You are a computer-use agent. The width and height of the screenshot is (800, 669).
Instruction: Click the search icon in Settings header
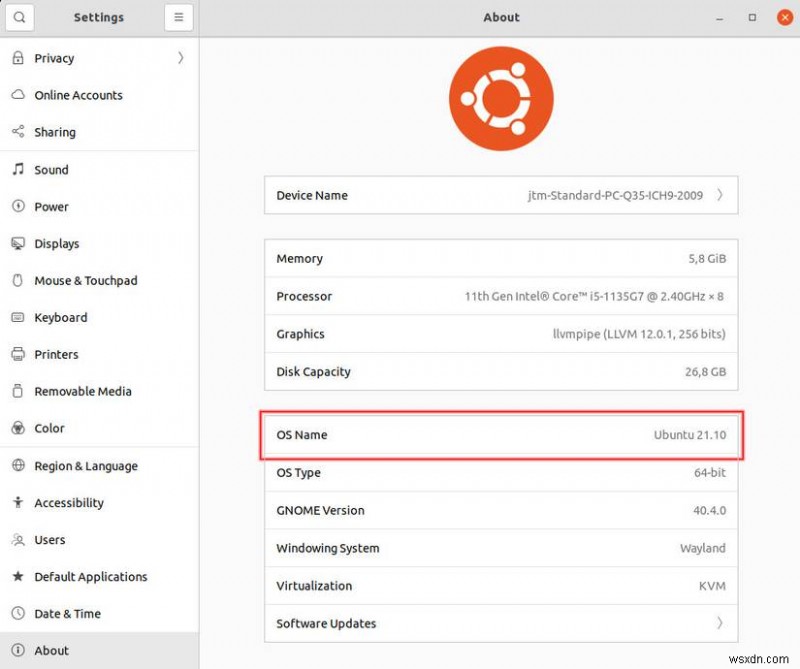click(x=19, y=17)
